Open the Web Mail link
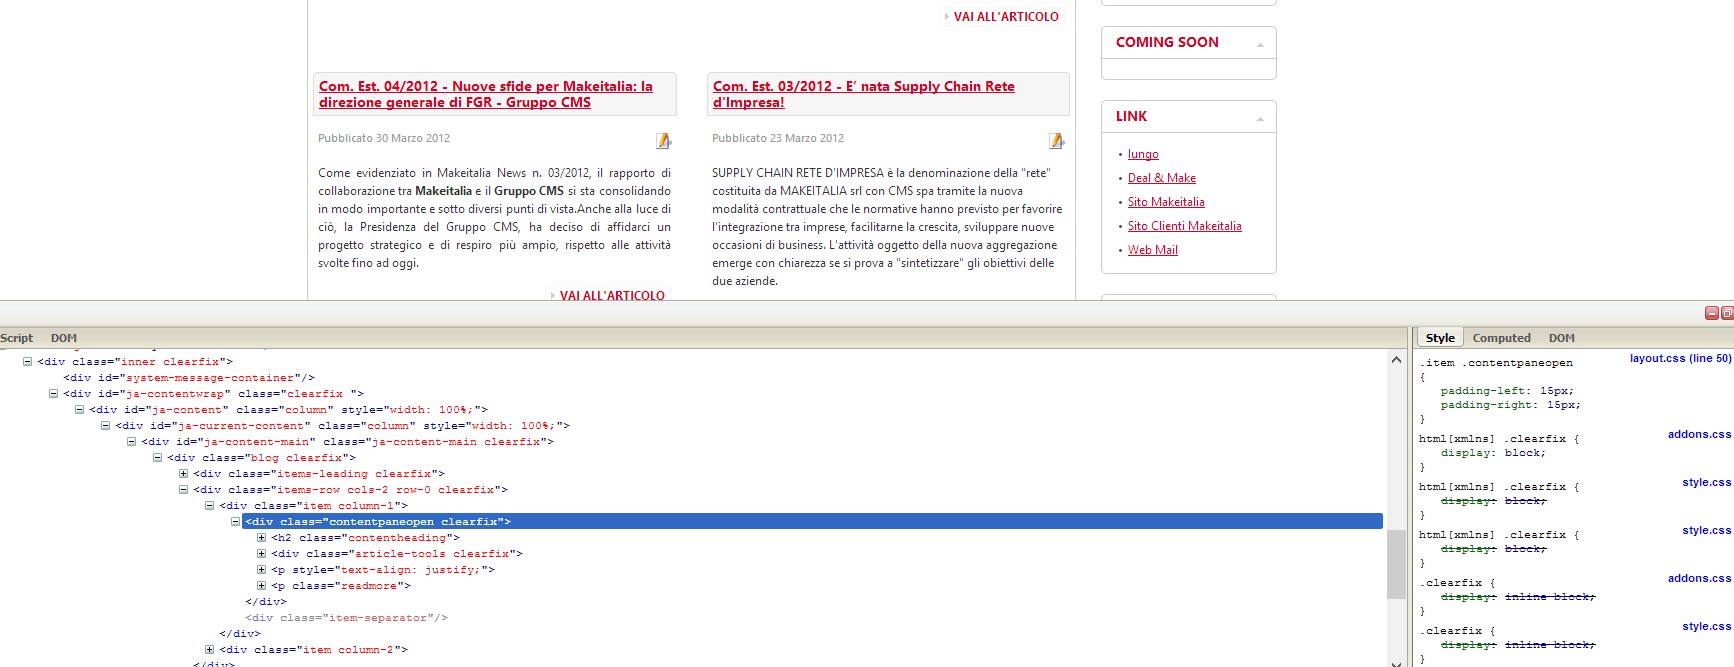The height and width of the screenshot is (667, 1734). coord(1153,250)
